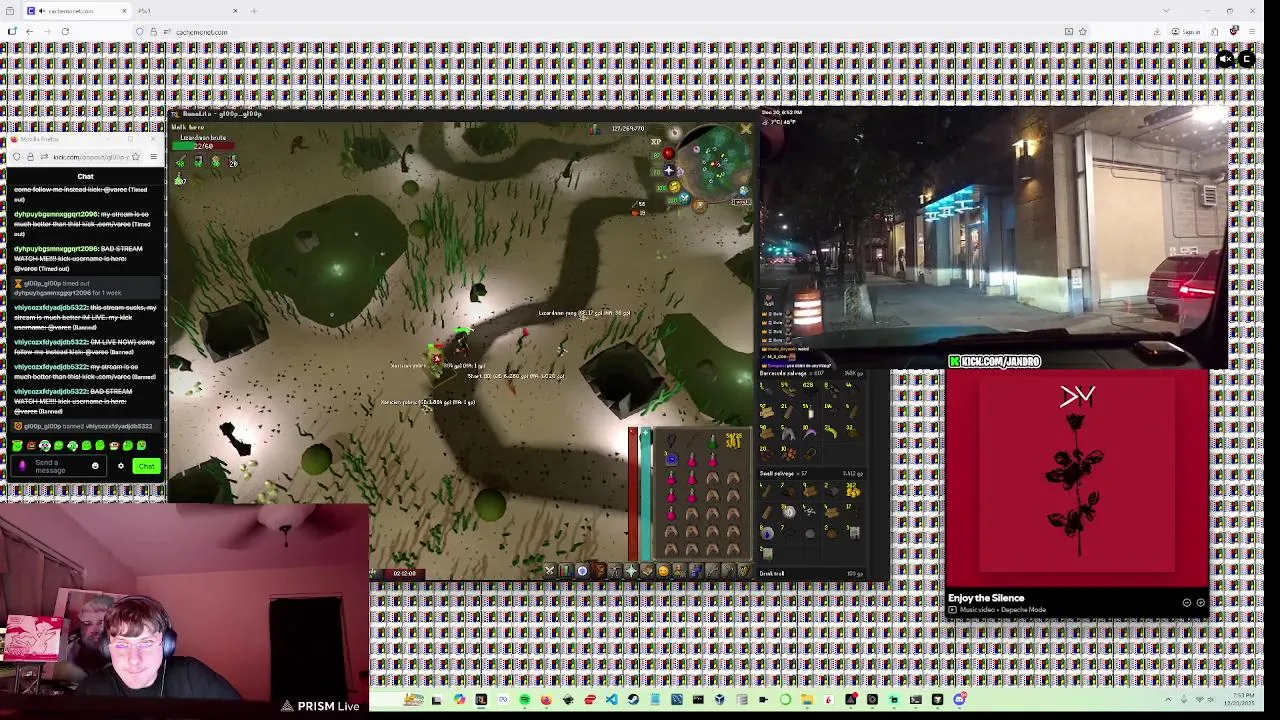
Task: Close the minimap panel with X
Action: click(746, 129)
